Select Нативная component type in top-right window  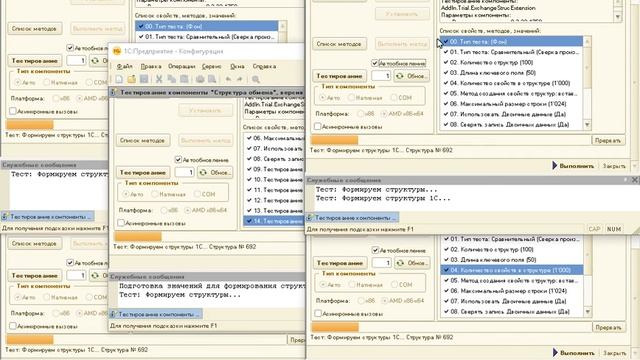[351, 98]
